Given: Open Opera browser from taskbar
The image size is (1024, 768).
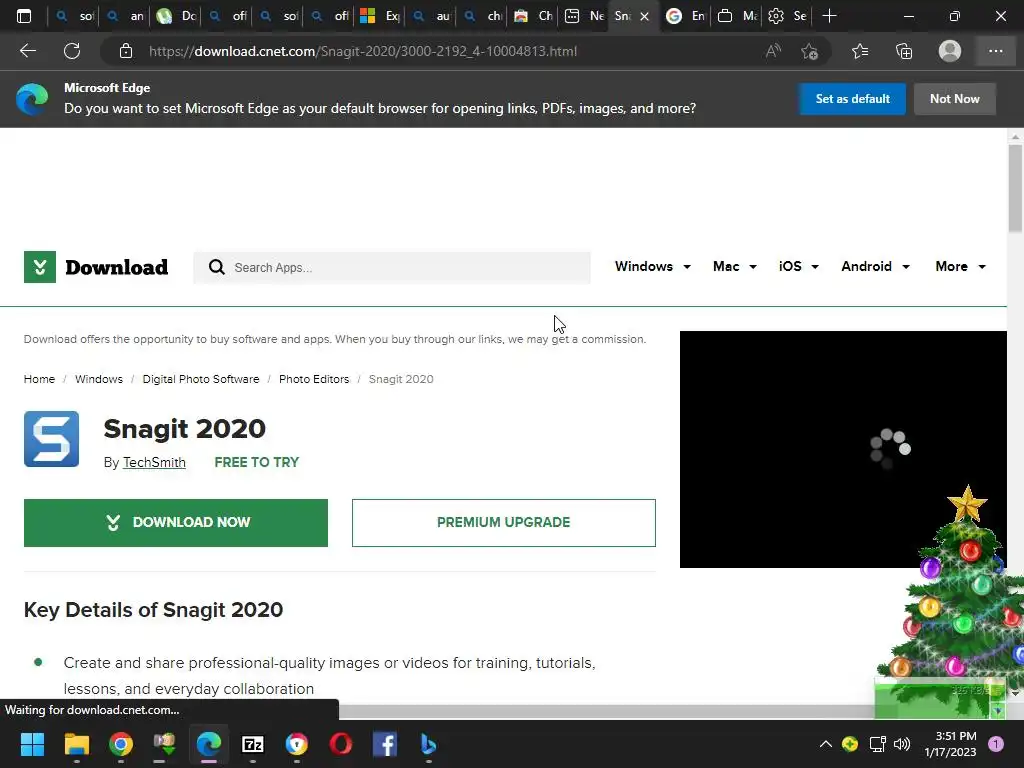Looking at the screenshot, I should click(x=341, y=744).
